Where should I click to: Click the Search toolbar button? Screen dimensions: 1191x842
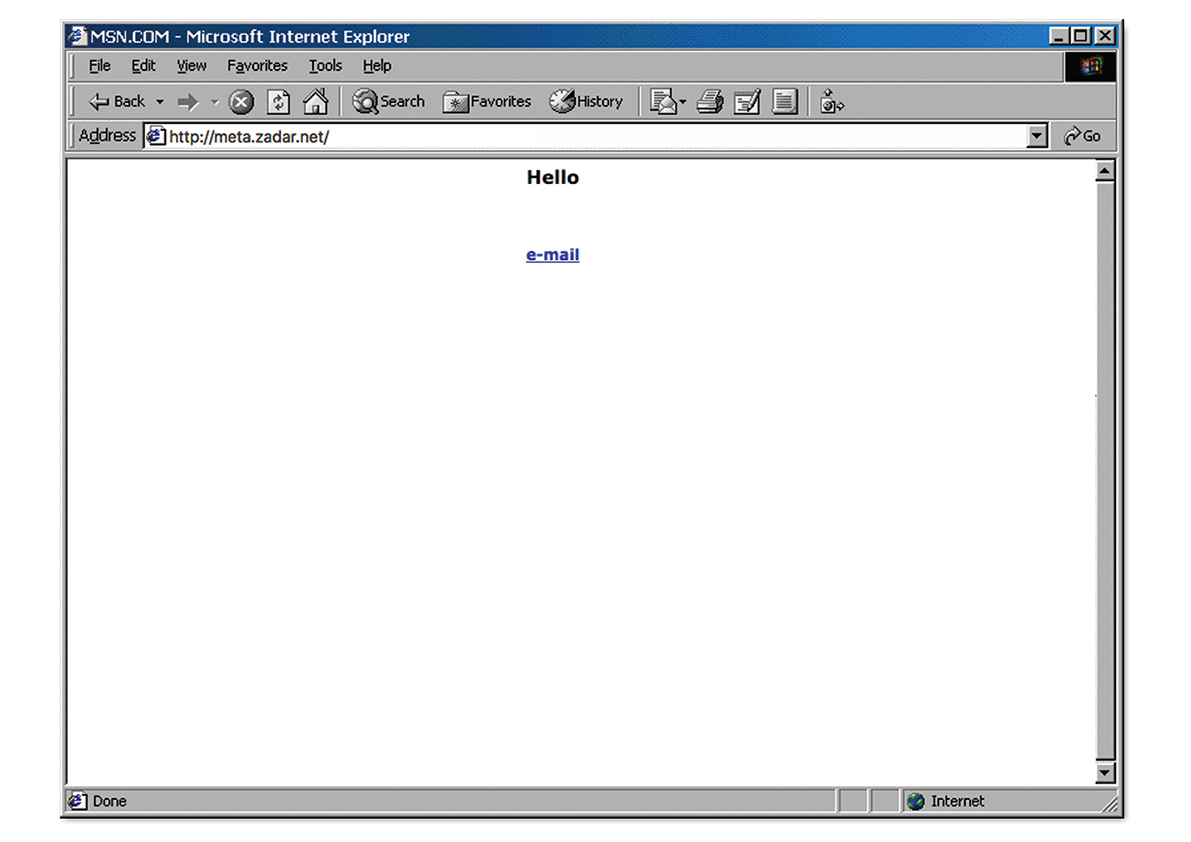(x=389, y=102)
